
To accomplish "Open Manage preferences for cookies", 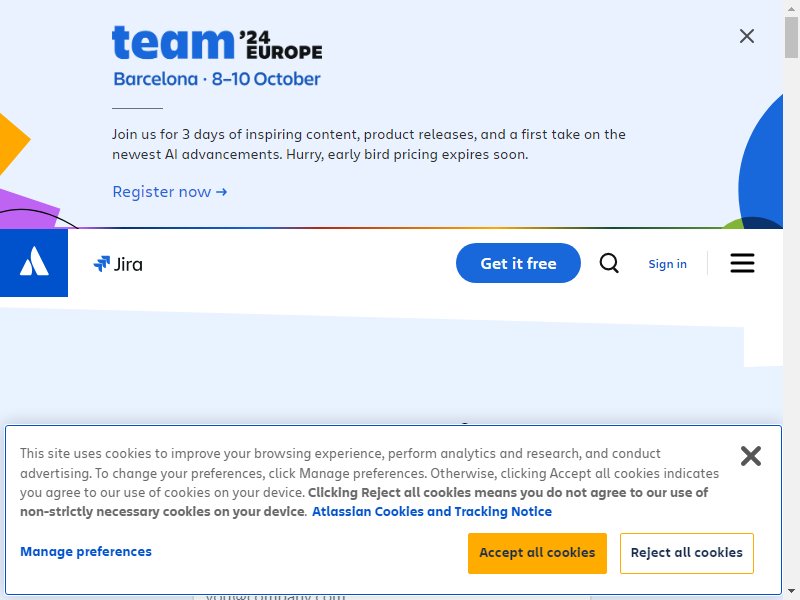I will (86, 552).
